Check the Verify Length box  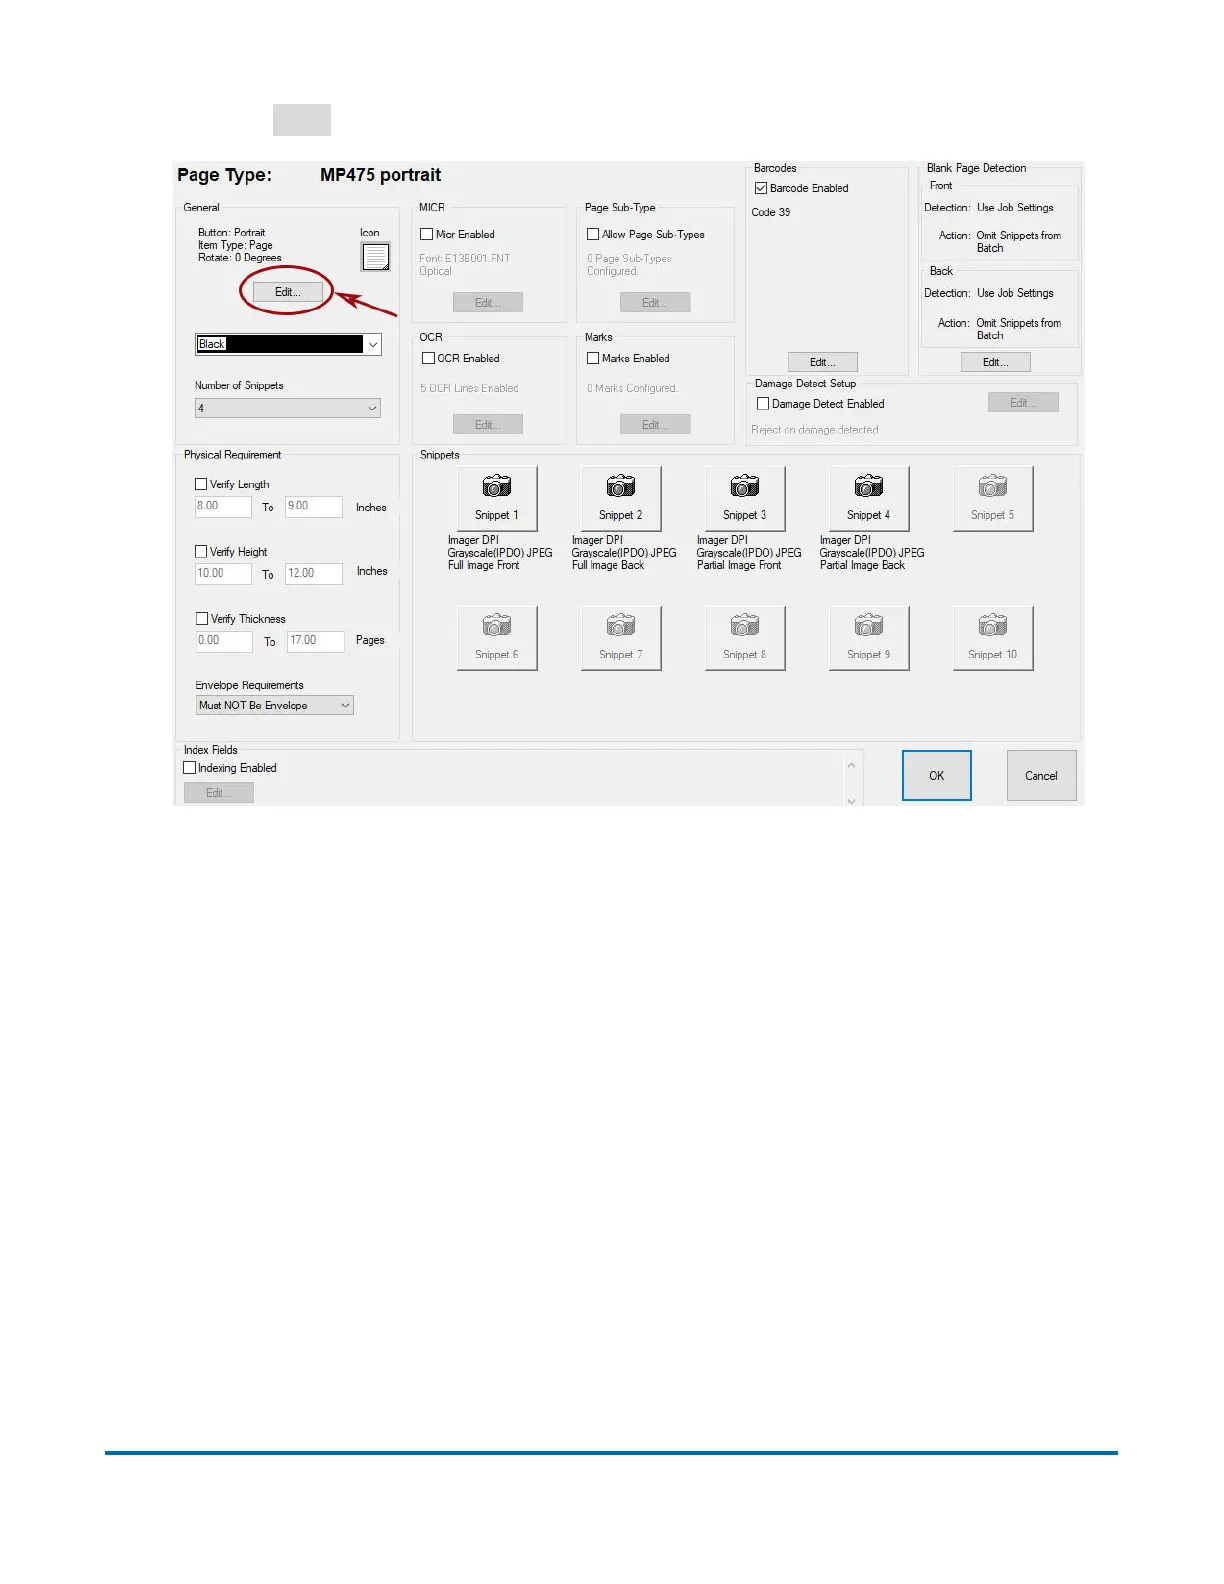(x=201, y=484)
